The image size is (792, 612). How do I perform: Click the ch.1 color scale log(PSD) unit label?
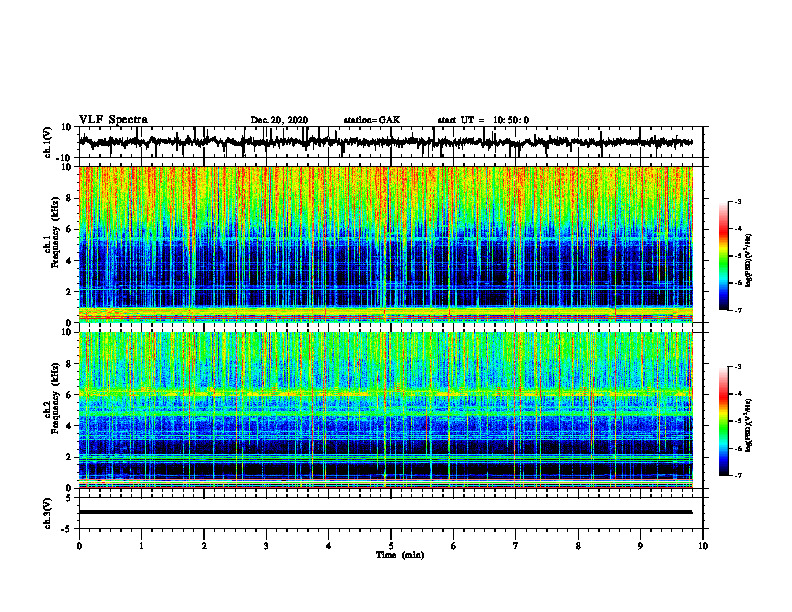click(749, 260)
